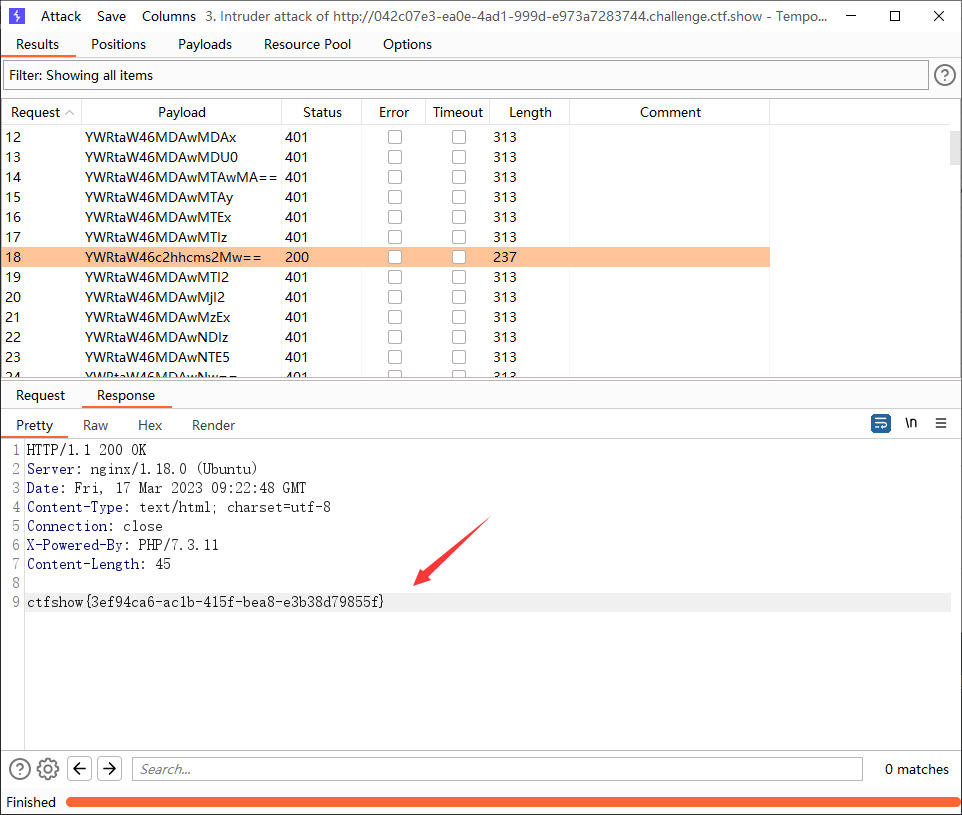Screen dimensions: 962x815
Task: Toggle word wrap icon in response viewer
Action: [x=880, y=423]
